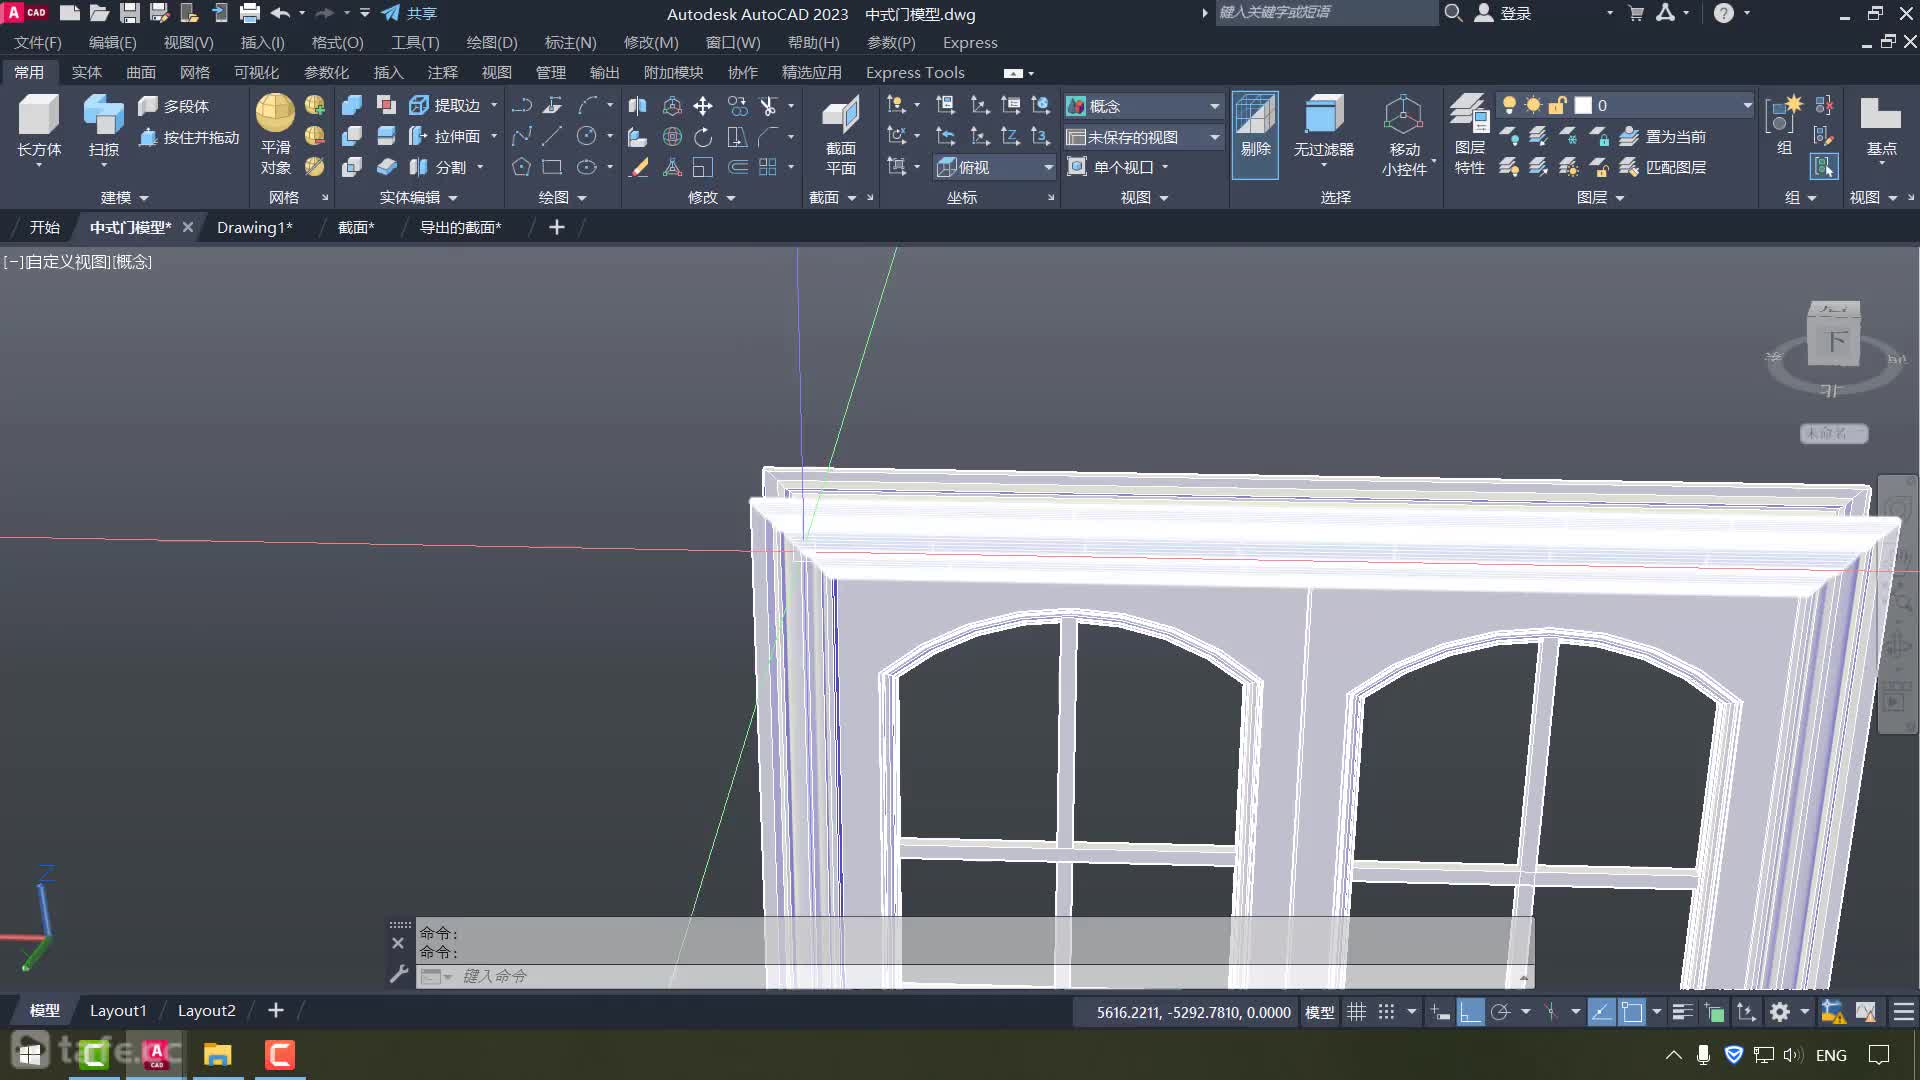Toggle ortho mode in status bar

point(1470,1012)
